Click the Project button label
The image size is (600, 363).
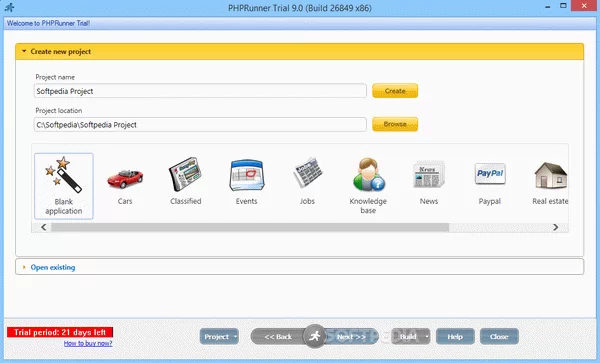[216, 337]
